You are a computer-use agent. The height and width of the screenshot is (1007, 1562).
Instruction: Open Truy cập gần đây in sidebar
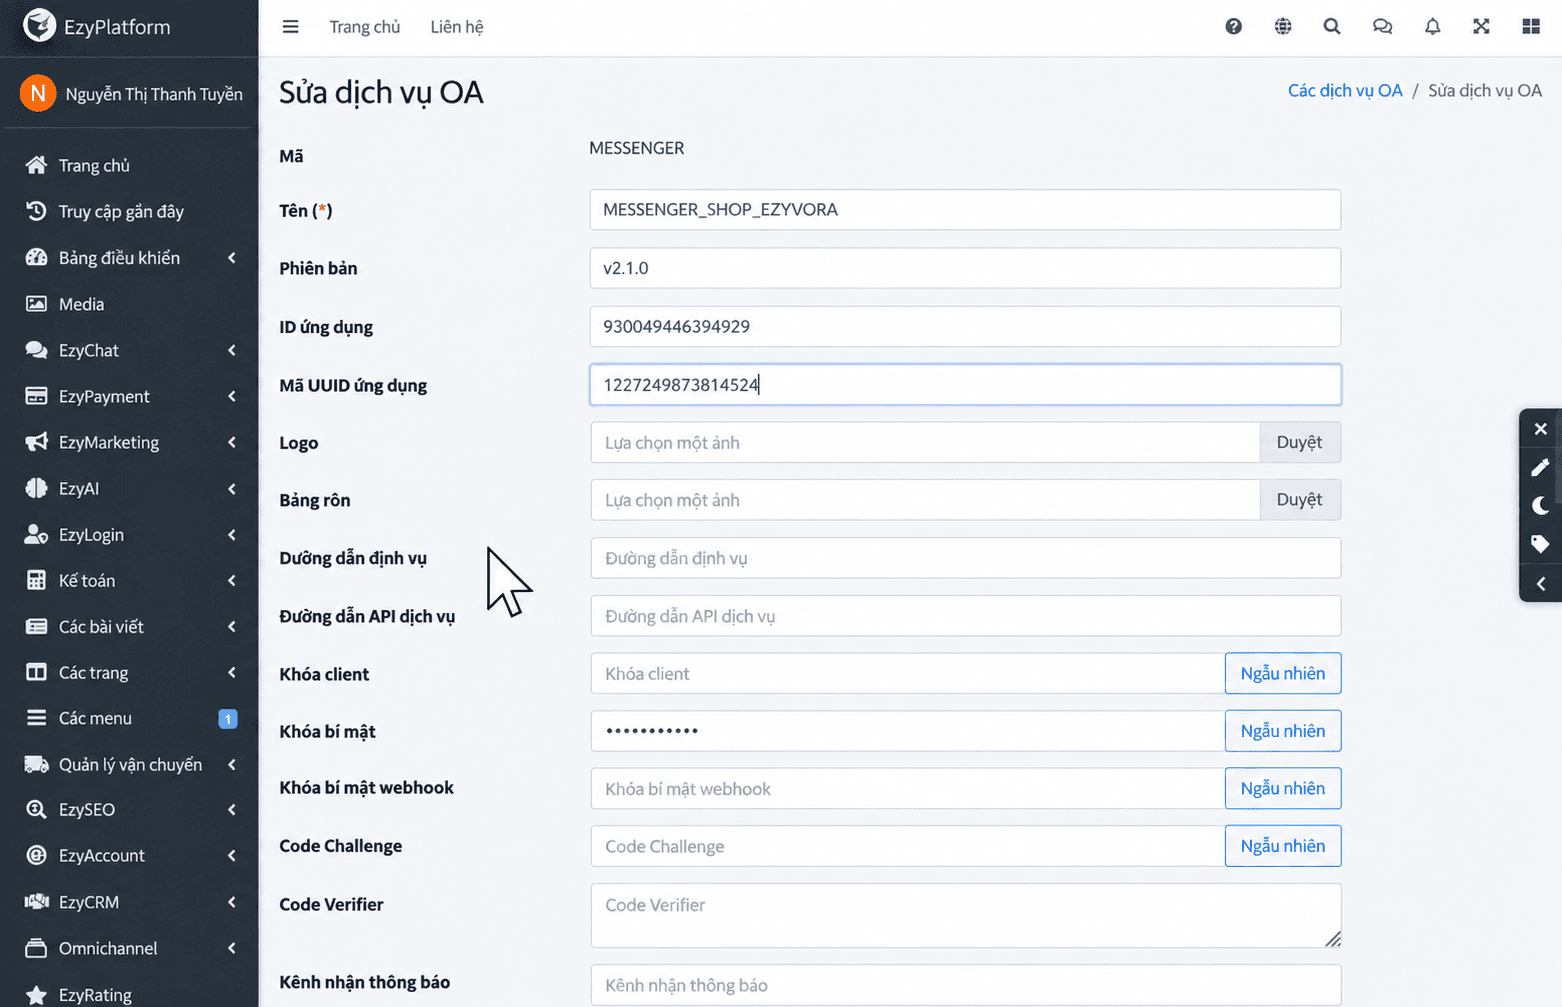point(129,211)
